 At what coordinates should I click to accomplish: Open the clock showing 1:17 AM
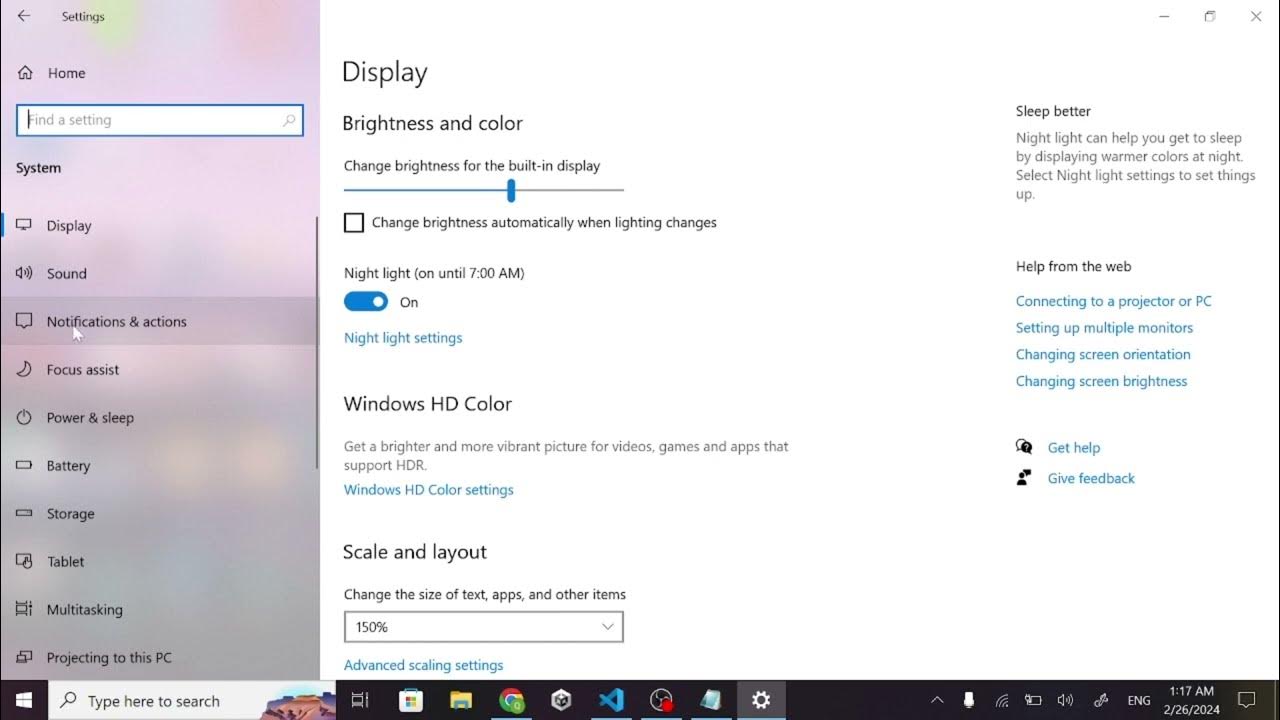tap(1191, 700)
